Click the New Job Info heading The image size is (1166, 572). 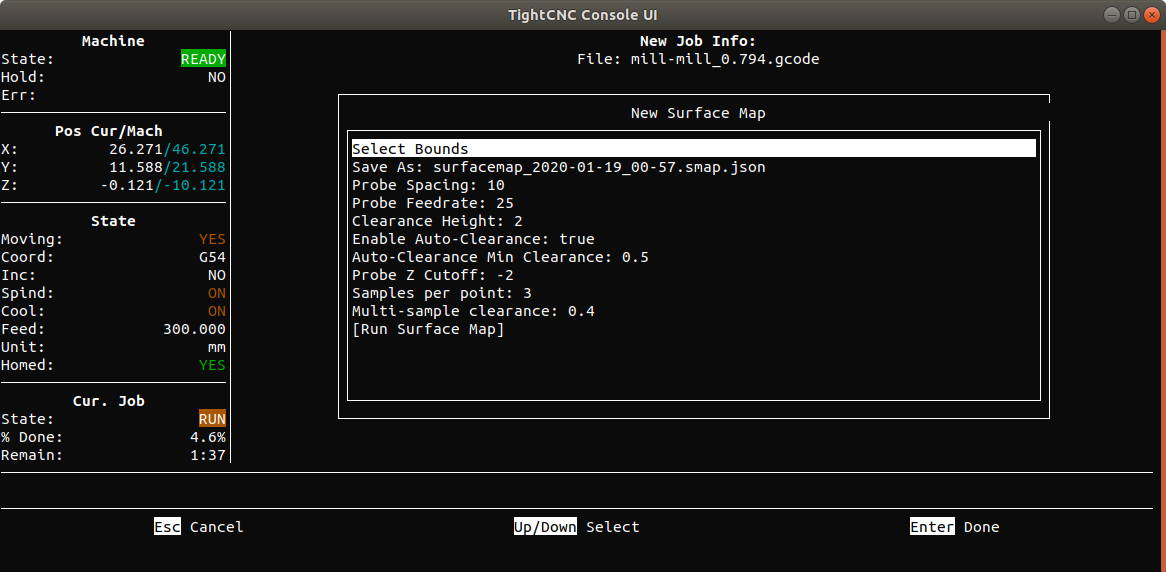[698, 42]
